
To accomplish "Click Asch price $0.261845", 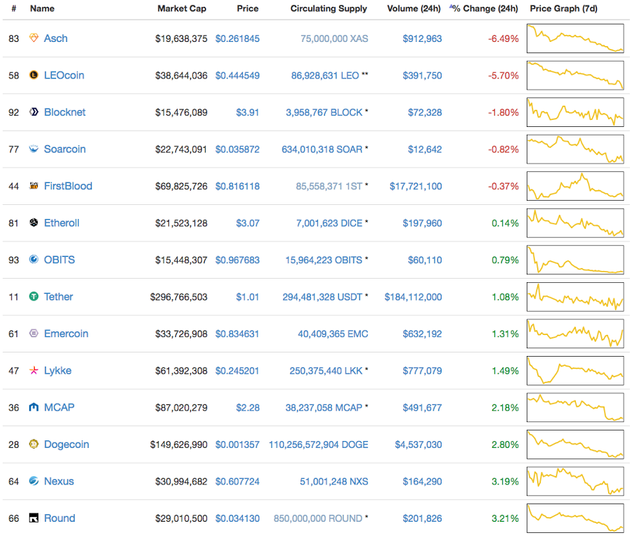I will tap(238, 39).
